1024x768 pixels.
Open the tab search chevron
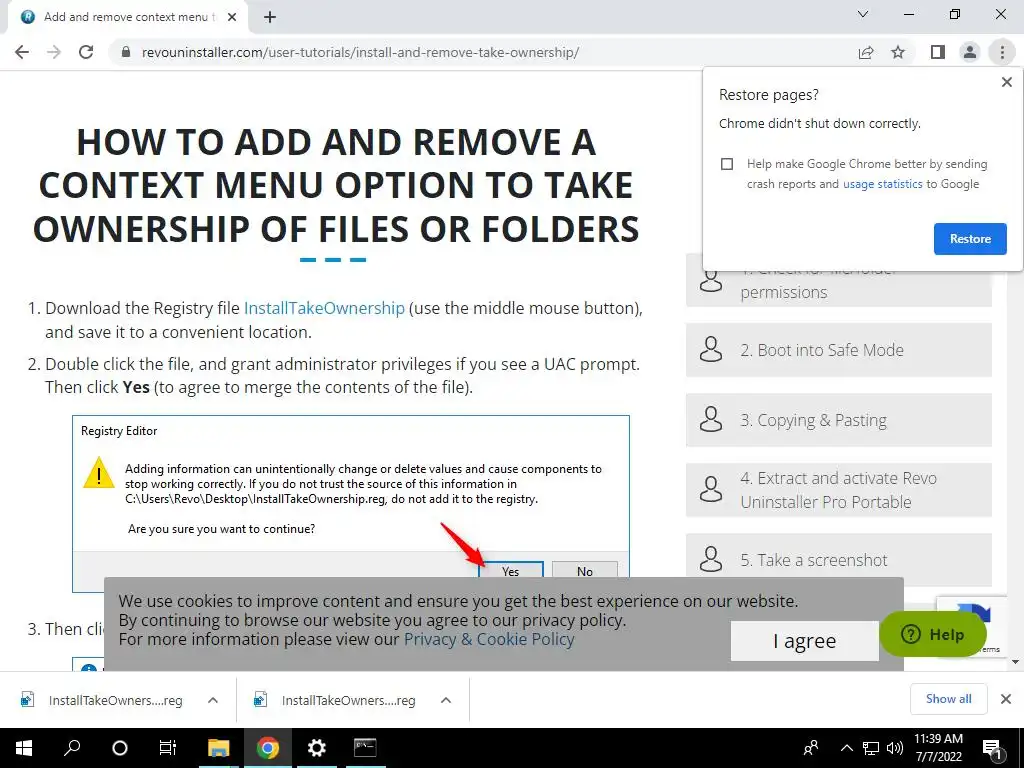tap(863, 14)
